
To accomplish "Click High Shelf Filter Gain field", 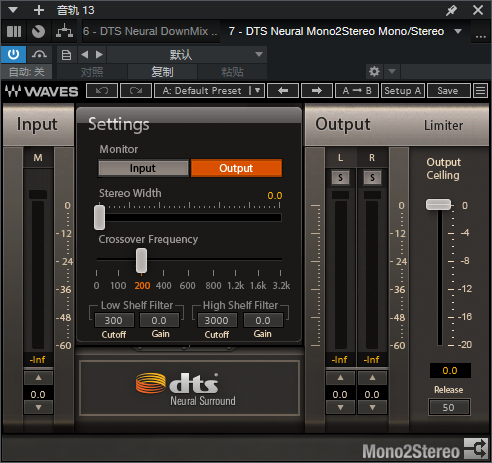I will tap(263, 320).
